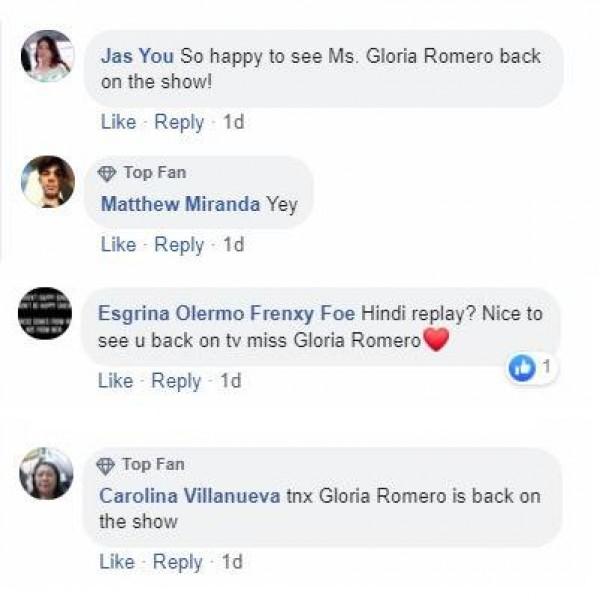
Task: Click the Top Fan diamond badge above Carolina Villanueva
Action: 106,466
